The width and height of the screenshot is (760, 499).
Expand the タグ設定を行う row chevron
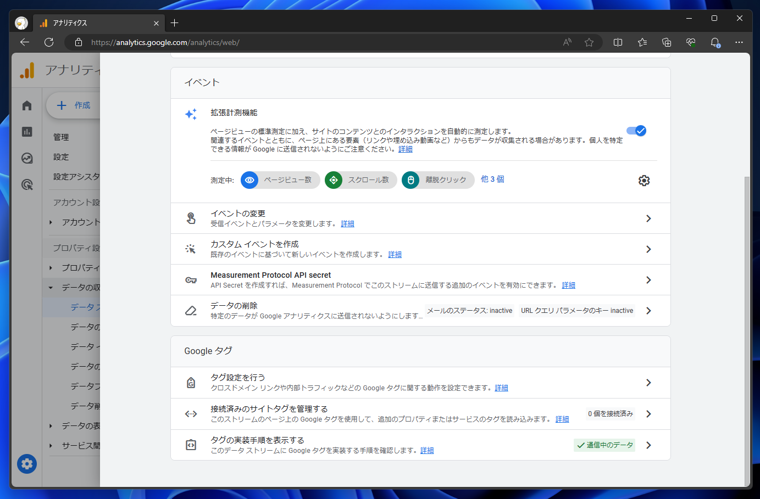pyautogui.click(x=649, y=383)
